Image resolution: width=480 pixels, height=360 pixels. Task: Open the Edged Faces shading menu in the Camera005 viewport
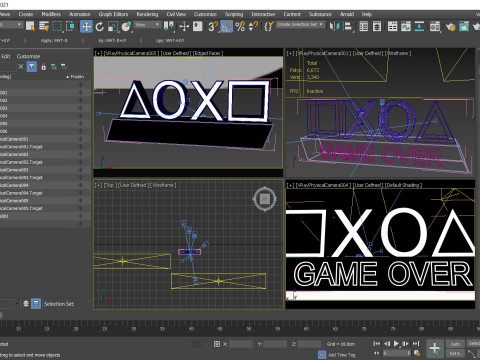(x=208, y=53)
